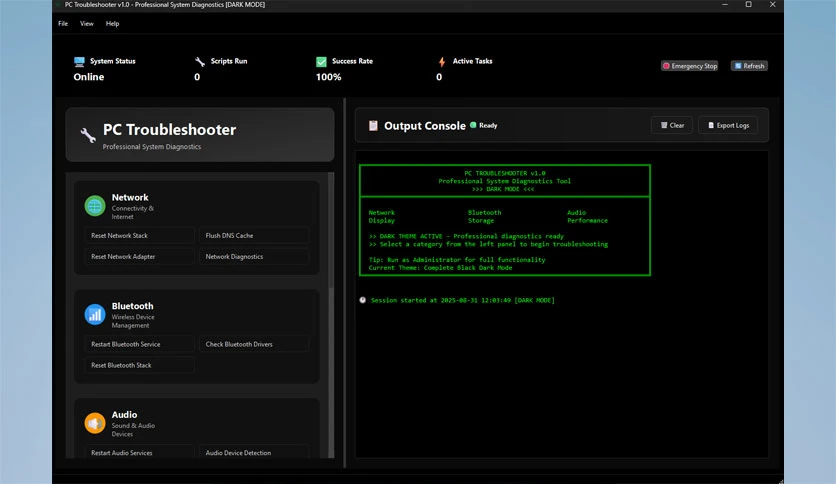Click 'Current Theme: Complete Black Dark Mode' line
Viewport: 836px width, 484px height.
440,268
